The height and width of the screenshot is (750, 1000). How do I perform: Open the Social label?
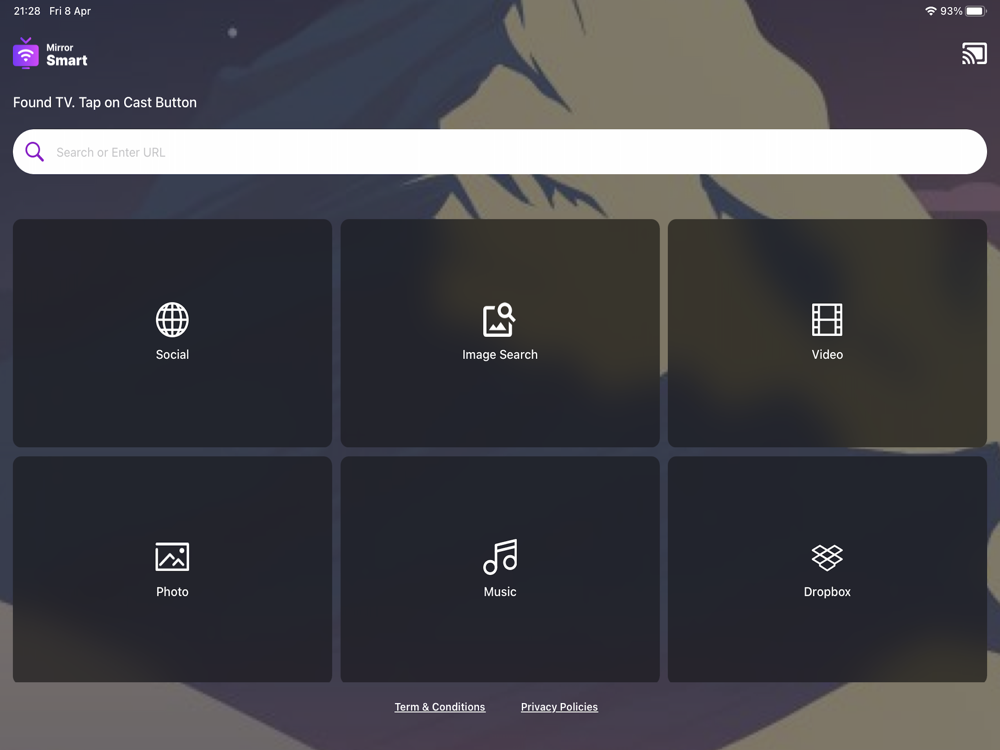[172, 355]
